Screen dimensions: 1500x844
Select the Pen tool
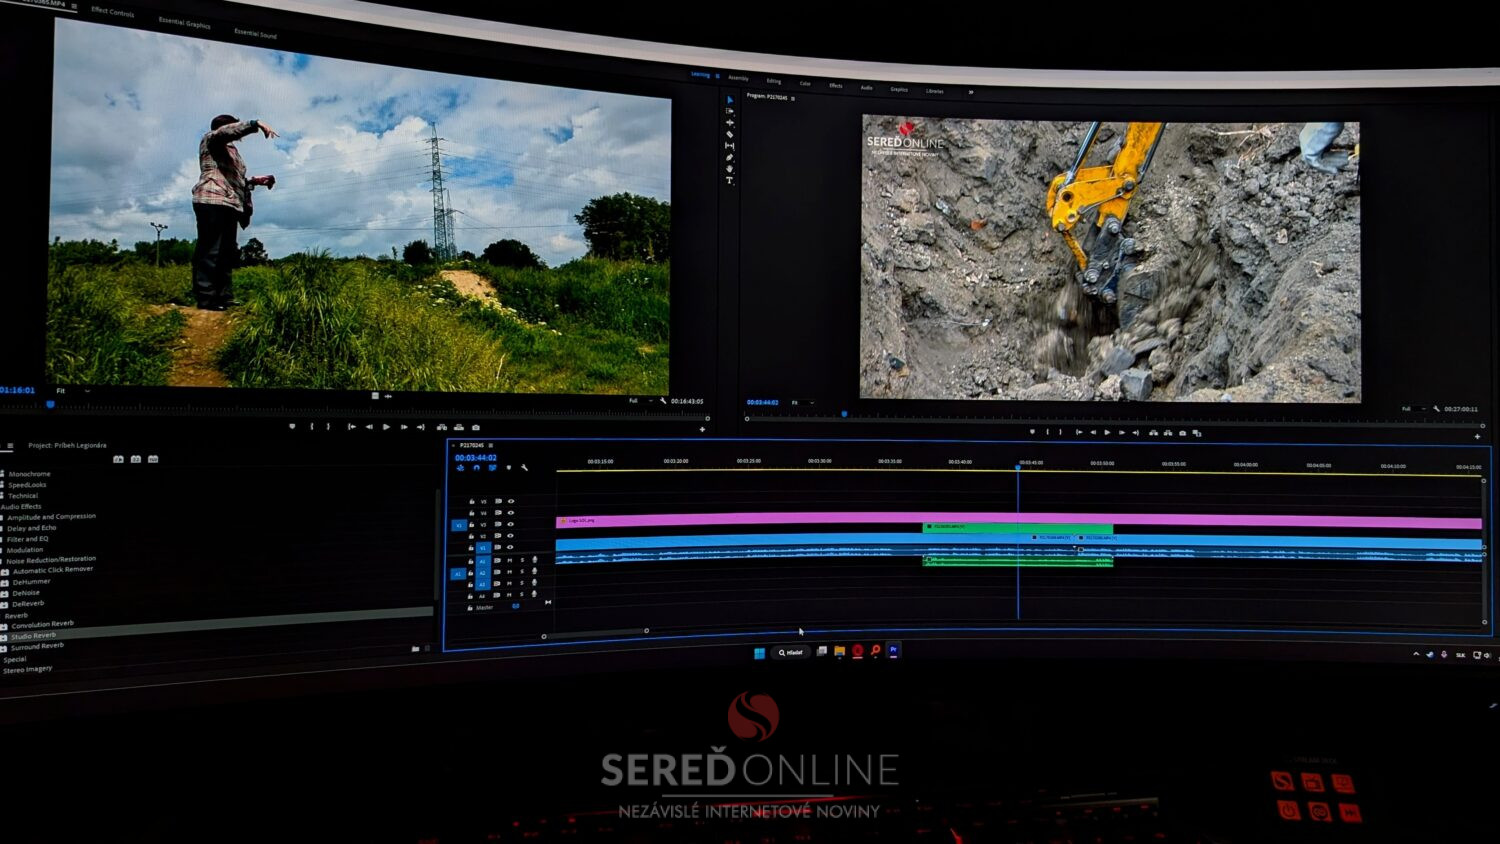(730, 158)
